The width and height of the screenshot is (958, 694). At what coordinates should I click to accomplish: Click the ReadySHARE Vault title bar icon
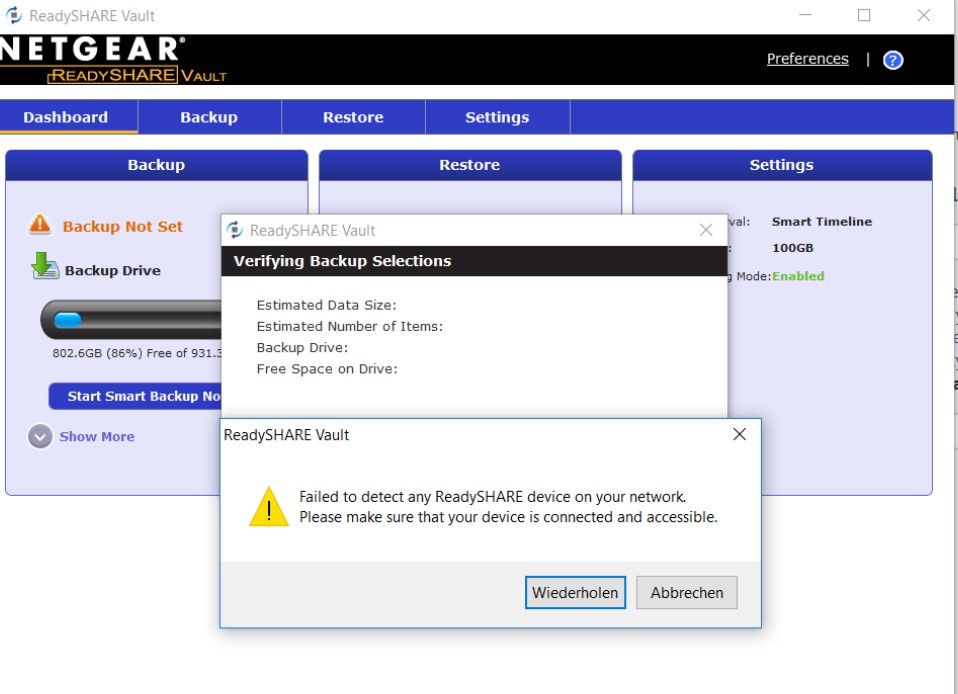point(13,15)
